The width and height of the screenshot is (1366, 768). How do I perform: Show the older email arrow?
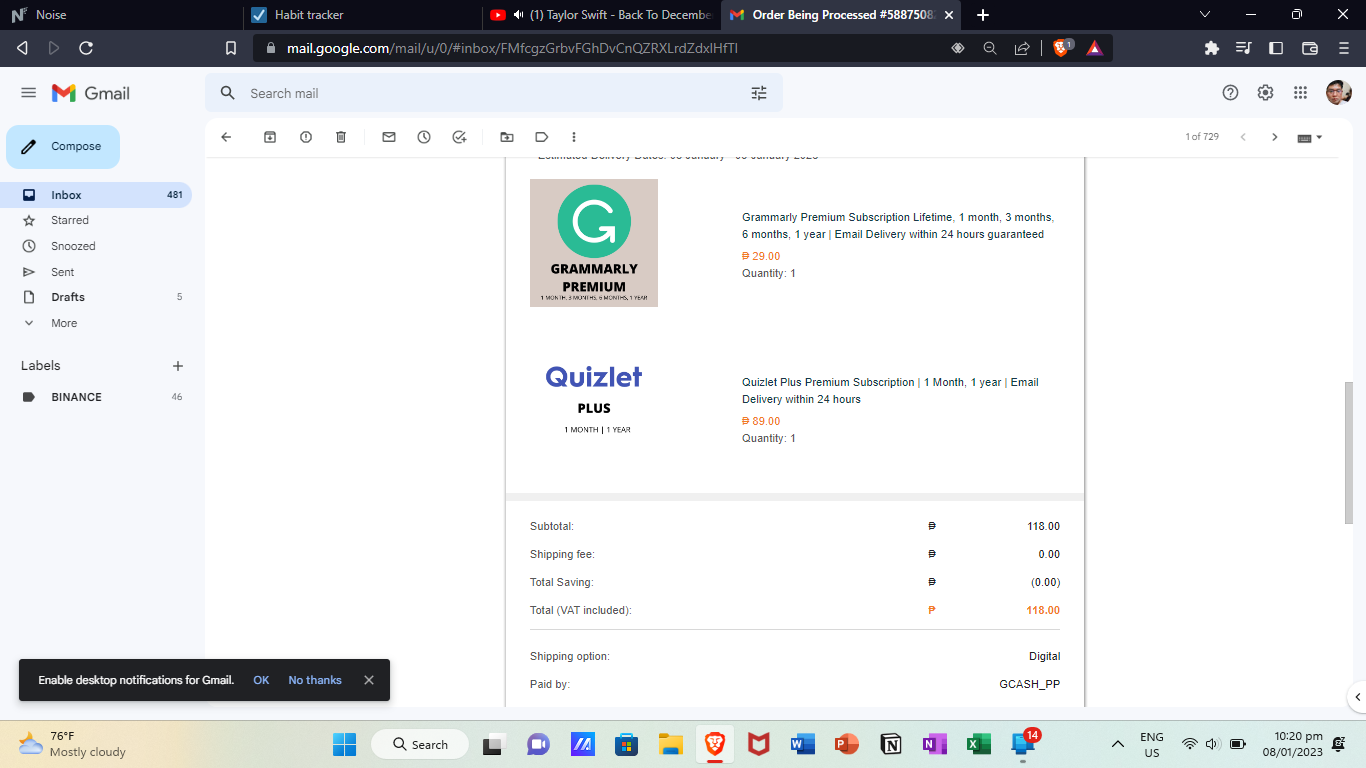tap(1275, 137)
